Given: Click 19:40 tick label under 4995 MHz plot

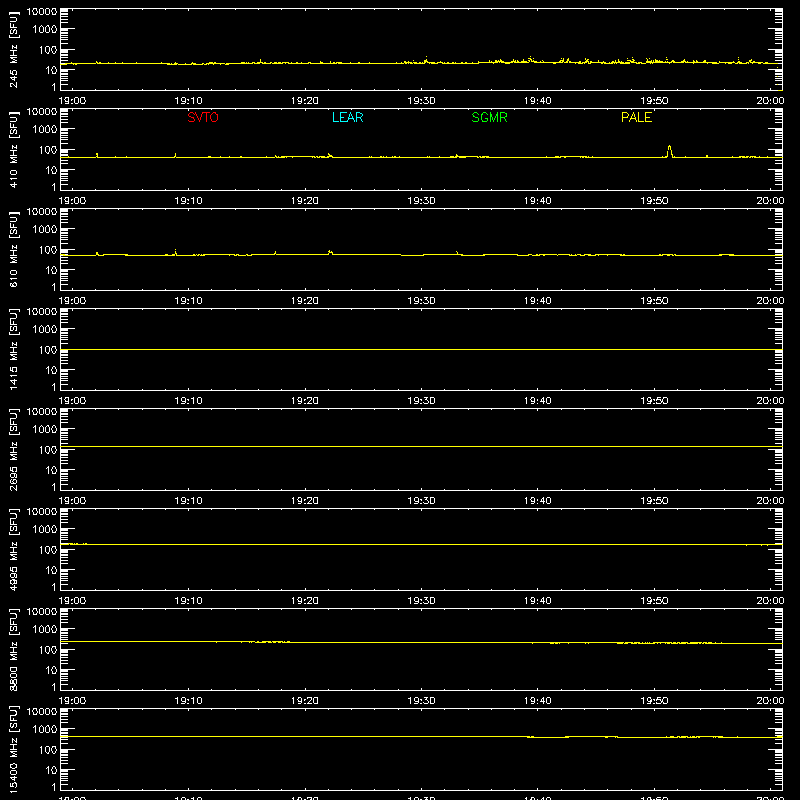Looking at the screenshot, I should 538,601.
